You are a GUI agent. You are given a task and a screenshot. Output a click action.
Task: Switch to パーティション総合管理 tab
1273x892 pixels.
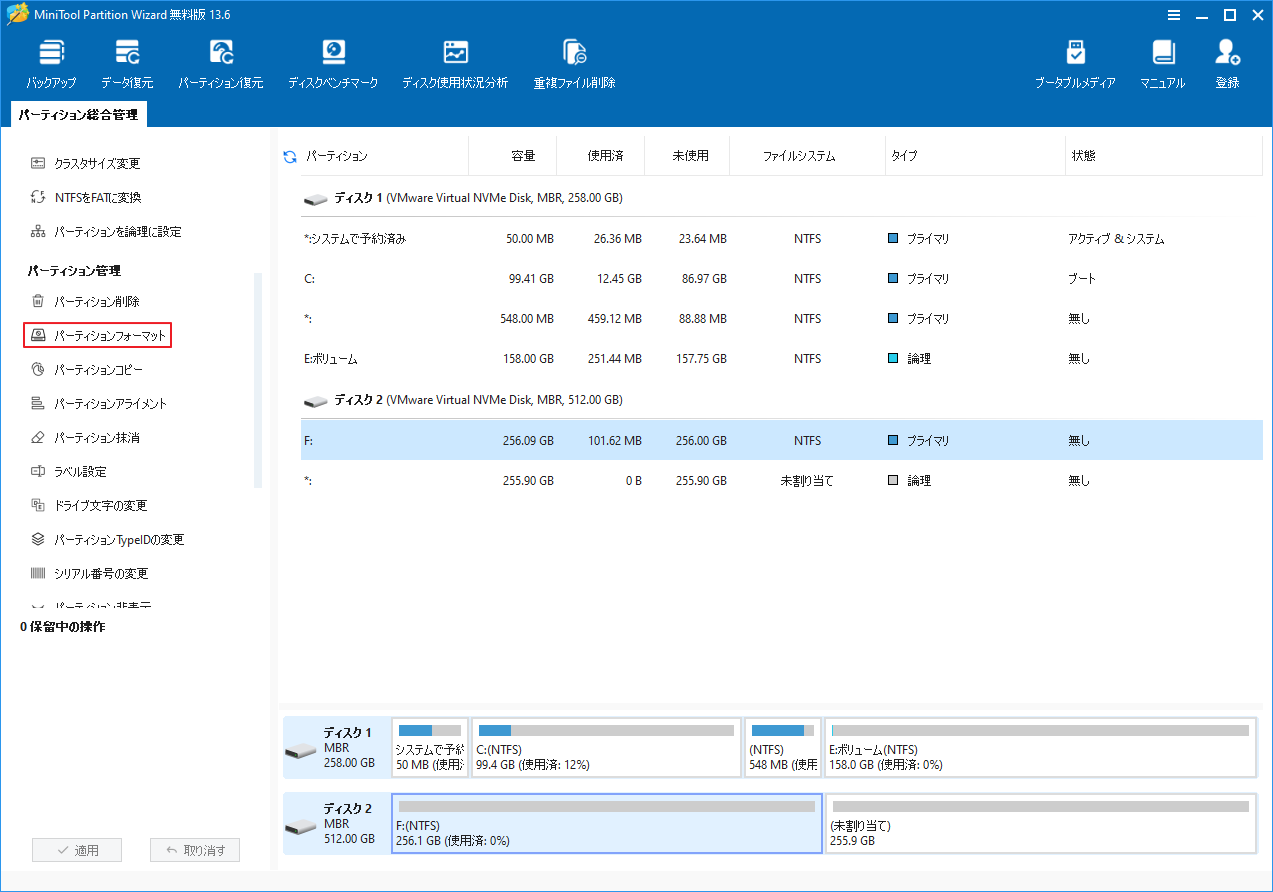[78, 115]
